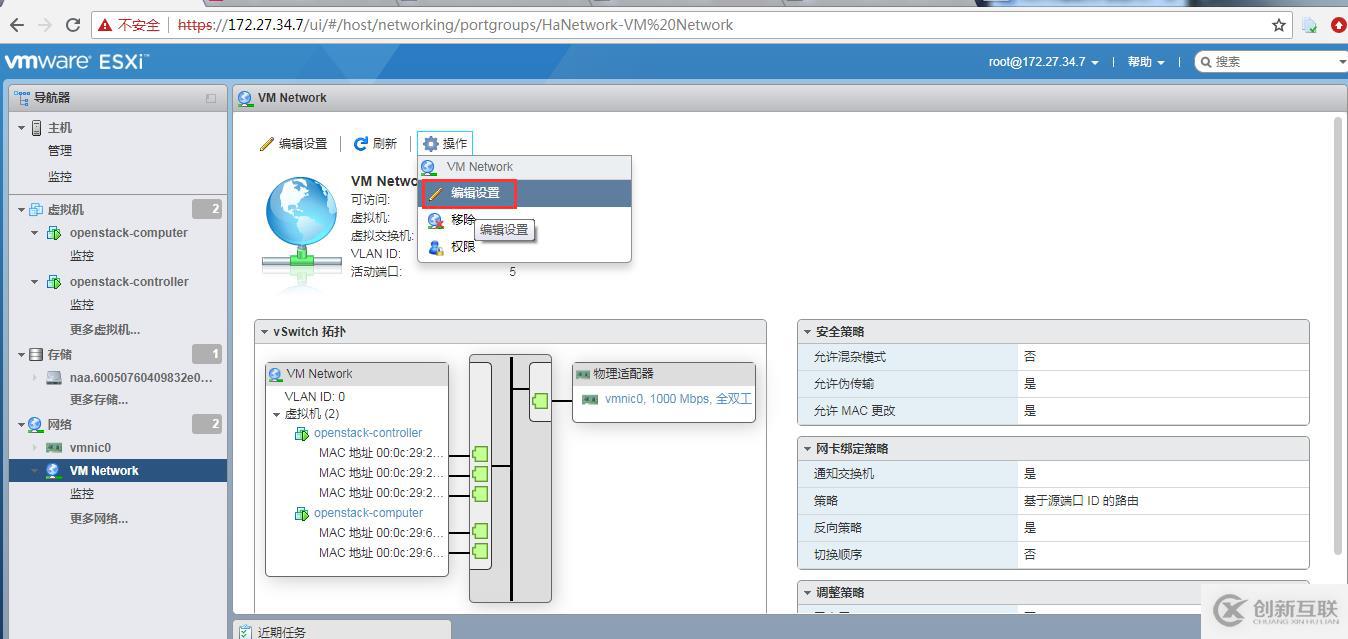
Task: Select 监控 under host in navigator
Action: (x=60, y=177)
